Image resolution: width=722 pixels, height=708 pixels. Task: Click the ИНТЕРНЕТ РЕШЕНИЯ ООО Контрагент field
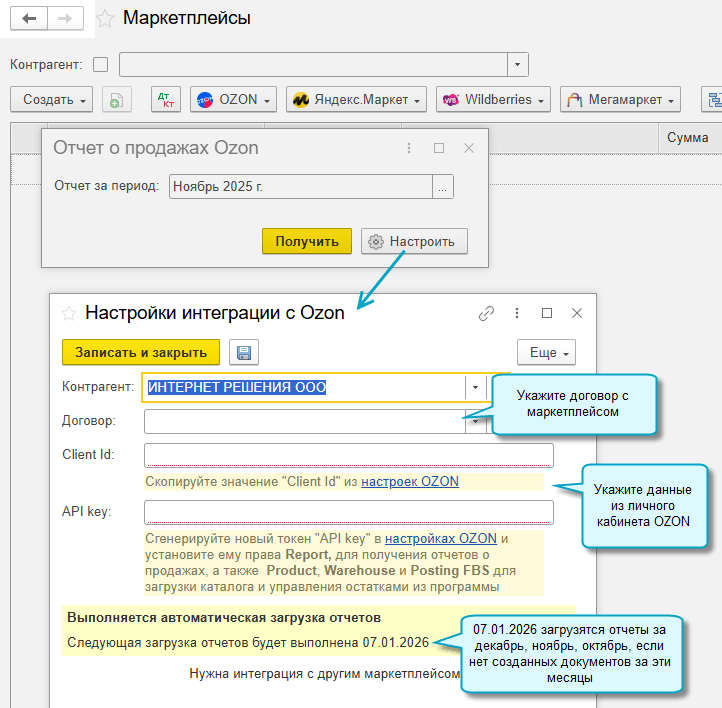(304, 387)
